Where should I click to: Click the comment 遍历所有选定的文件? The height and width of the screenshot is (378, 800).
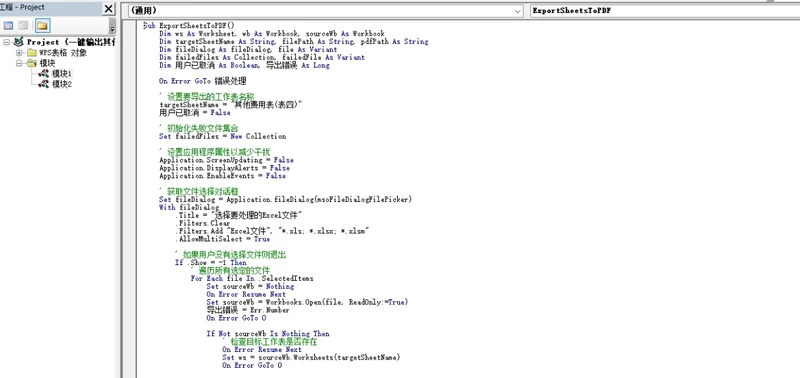pos(230,270)
